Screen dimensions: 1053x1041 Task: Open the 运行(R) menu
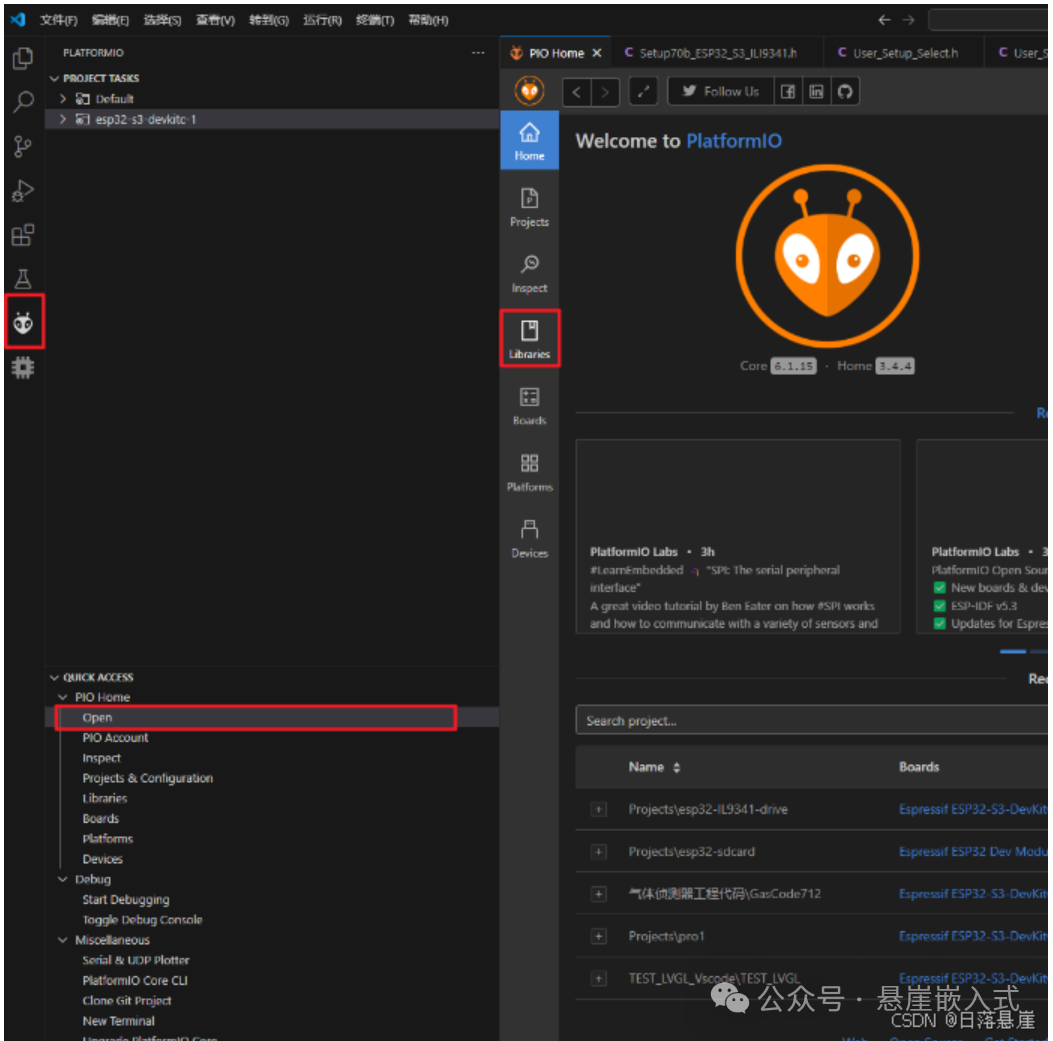(321, 19)
